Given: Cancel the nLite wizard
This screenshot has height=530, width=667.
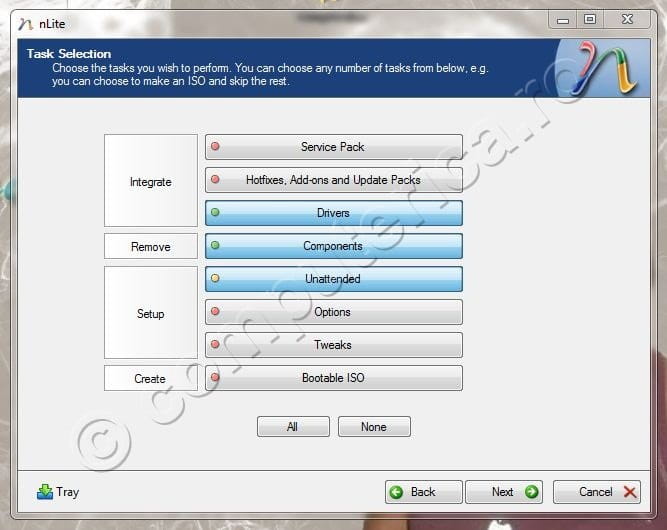Looking at the screenshot, I should (597, 492).
